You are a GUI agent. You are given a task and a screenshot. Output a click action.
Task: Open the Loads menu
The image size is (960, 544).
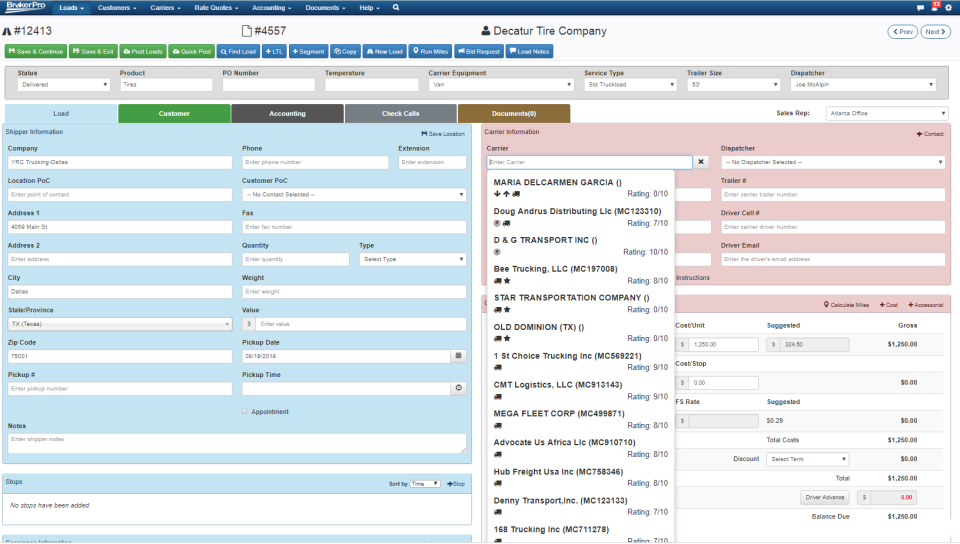pyautogui.click(x=72, y=7)
